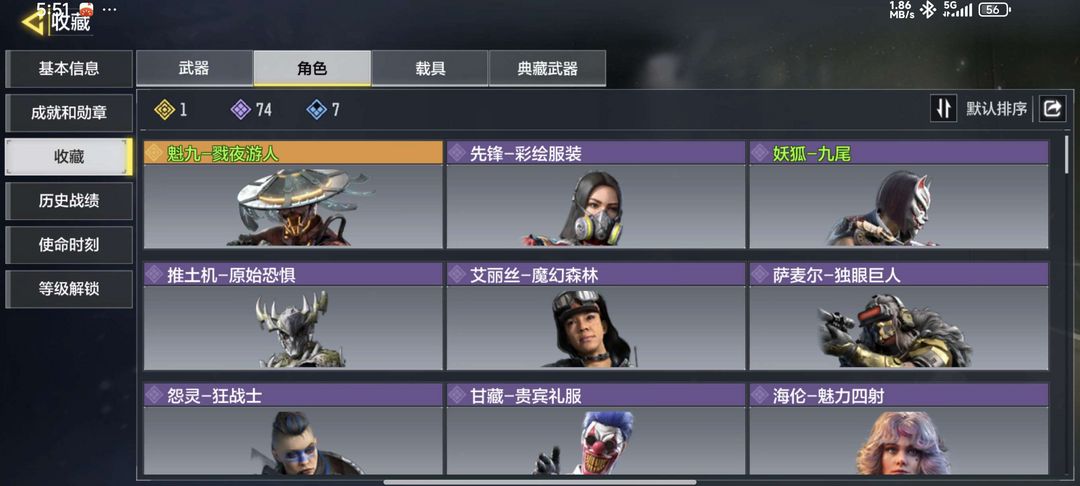Click the vertical scrollbar on right edge
The height and width of the screenshot is (486, 1080).
[x=1068, y=155]
